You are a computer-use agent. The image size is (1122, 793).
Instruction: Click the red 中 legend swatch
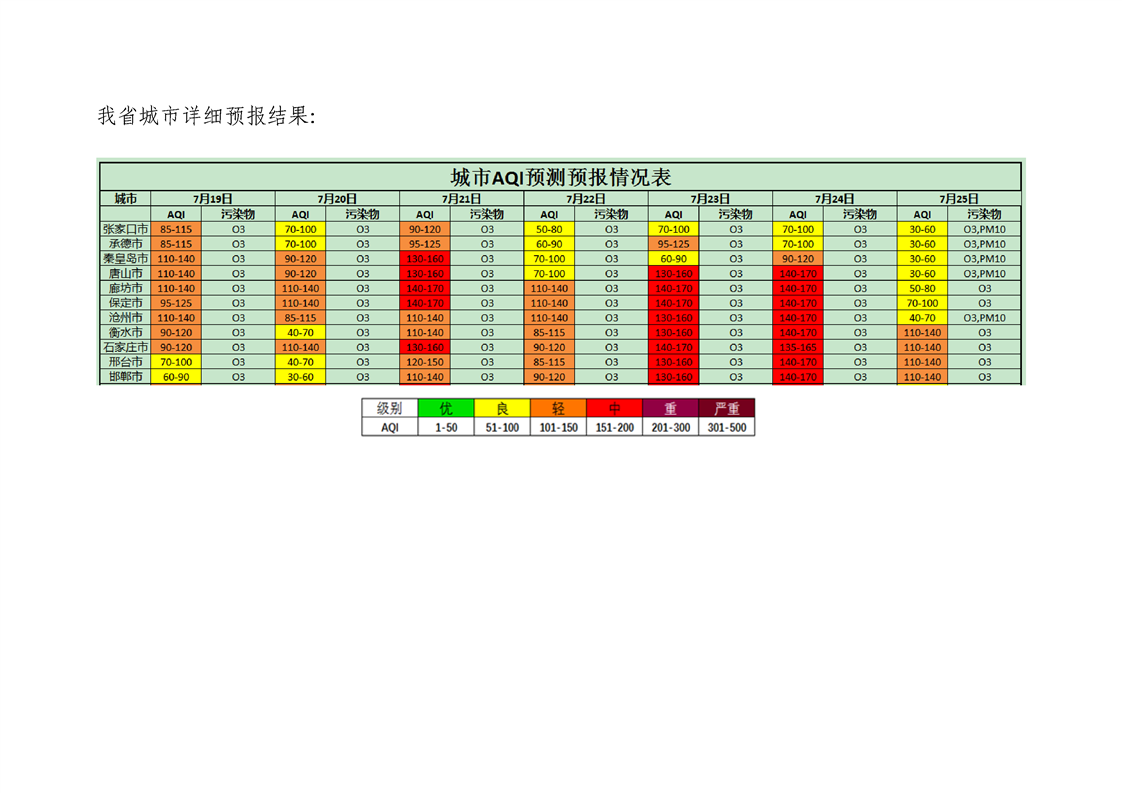[x=613, y=408]
